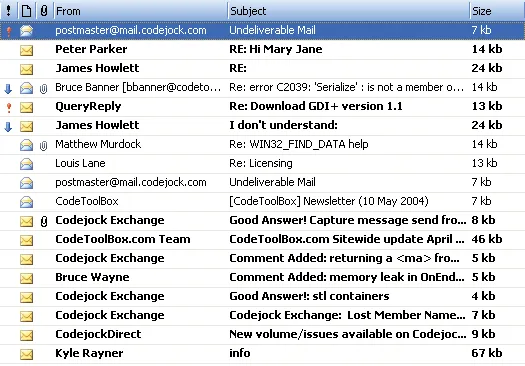Viewport: 525px width, 366px height.
Task: Click the open envelope icon for Louis Lane
Action: 26,164
